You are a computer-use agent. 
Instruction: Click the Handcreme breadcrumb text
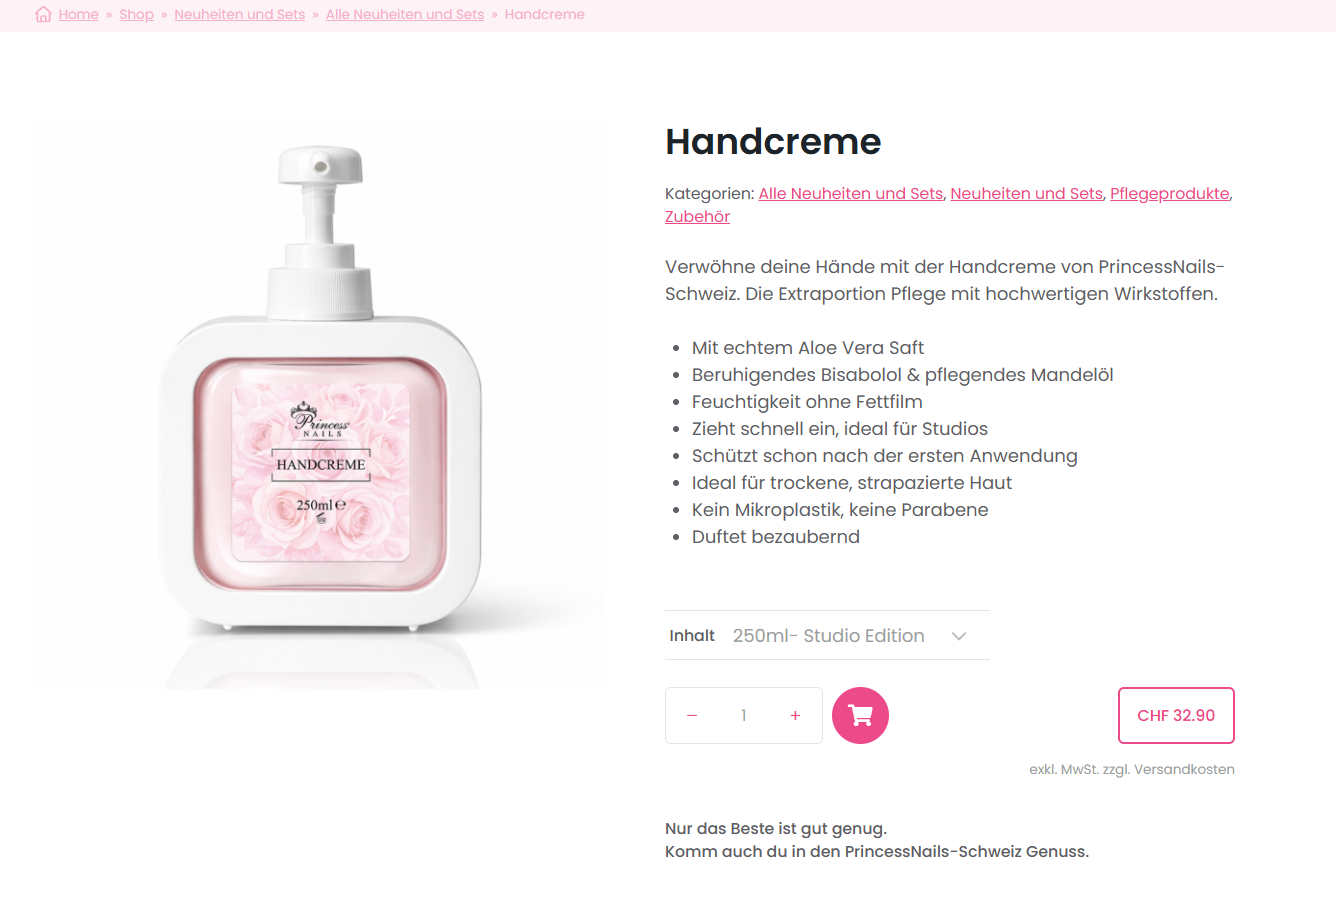point(545,14)
